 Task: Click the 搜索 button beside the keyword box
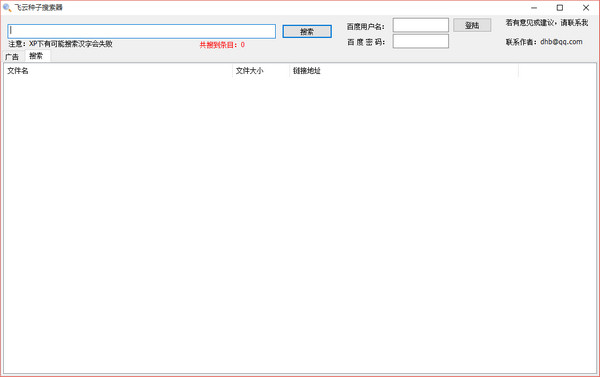pyautogui.click(x=307, y=31)
